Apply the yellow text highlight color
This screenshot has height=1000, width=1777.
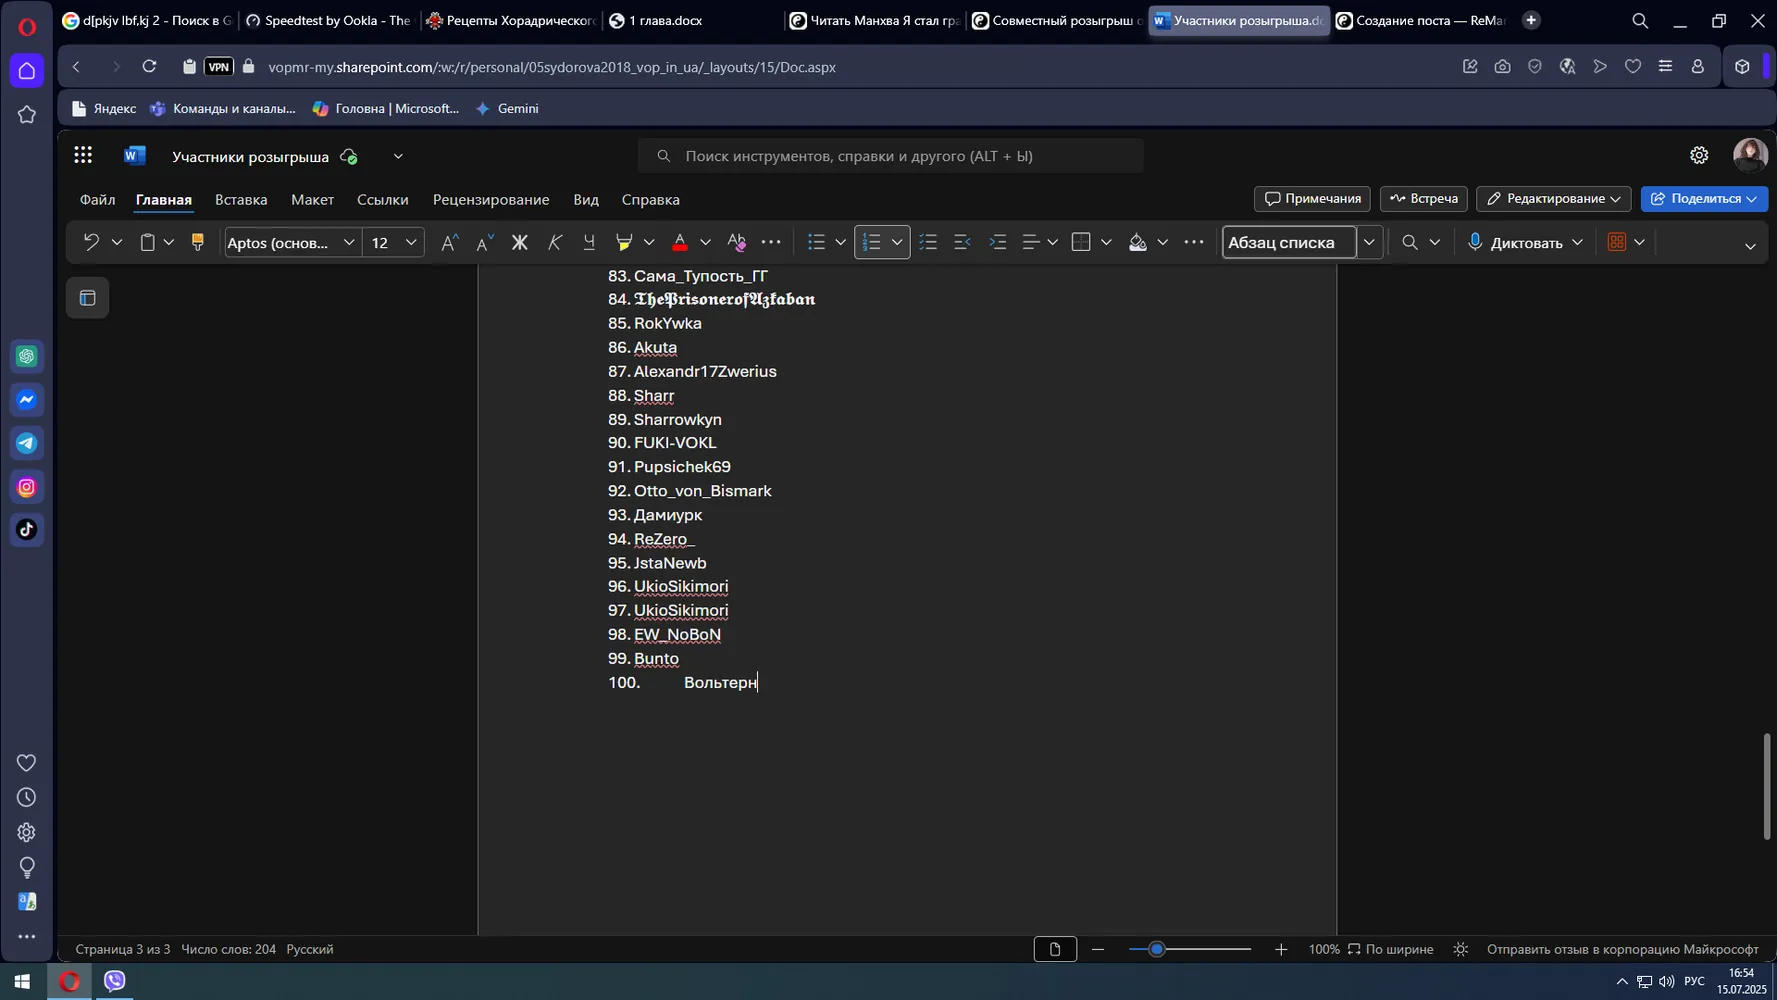click(x=624, y=242)
